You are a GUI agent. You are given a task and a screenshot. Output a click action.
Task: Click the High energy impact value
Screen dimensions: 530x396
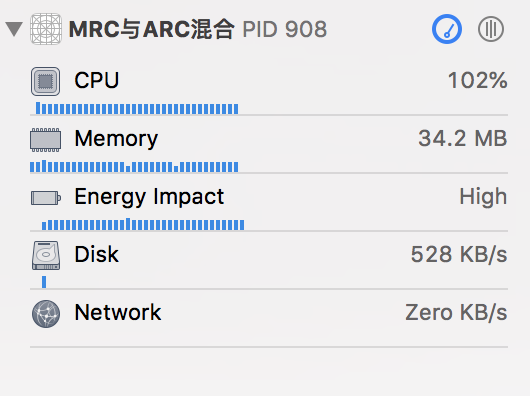click(483, 197)
